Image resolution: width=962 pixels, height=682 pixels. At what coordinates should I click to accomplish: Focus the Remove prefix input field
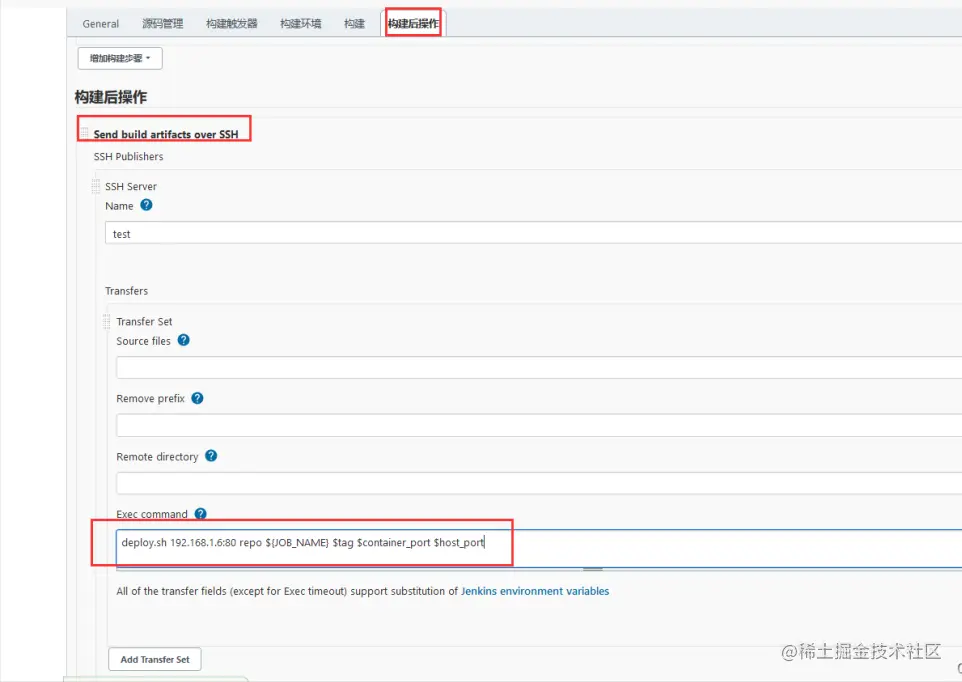[x=539, y=425]
